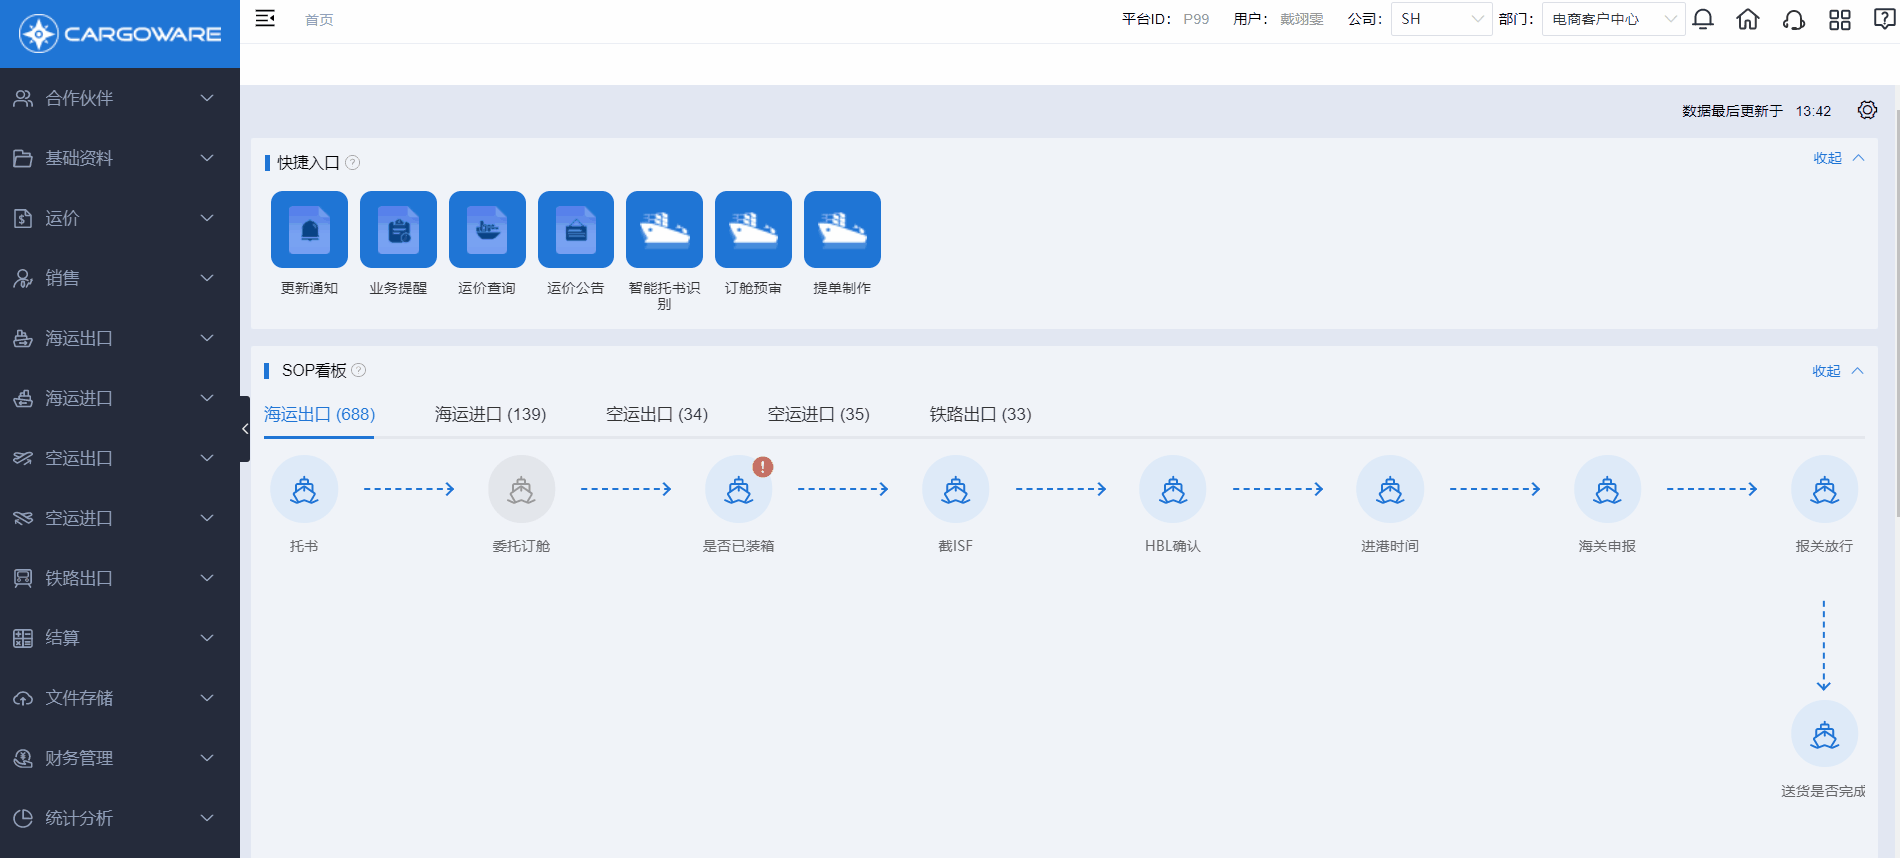This screenshot has height=858, width=1900.
Task: Click the 托书 SOP step icon
Action: [304, 489]
